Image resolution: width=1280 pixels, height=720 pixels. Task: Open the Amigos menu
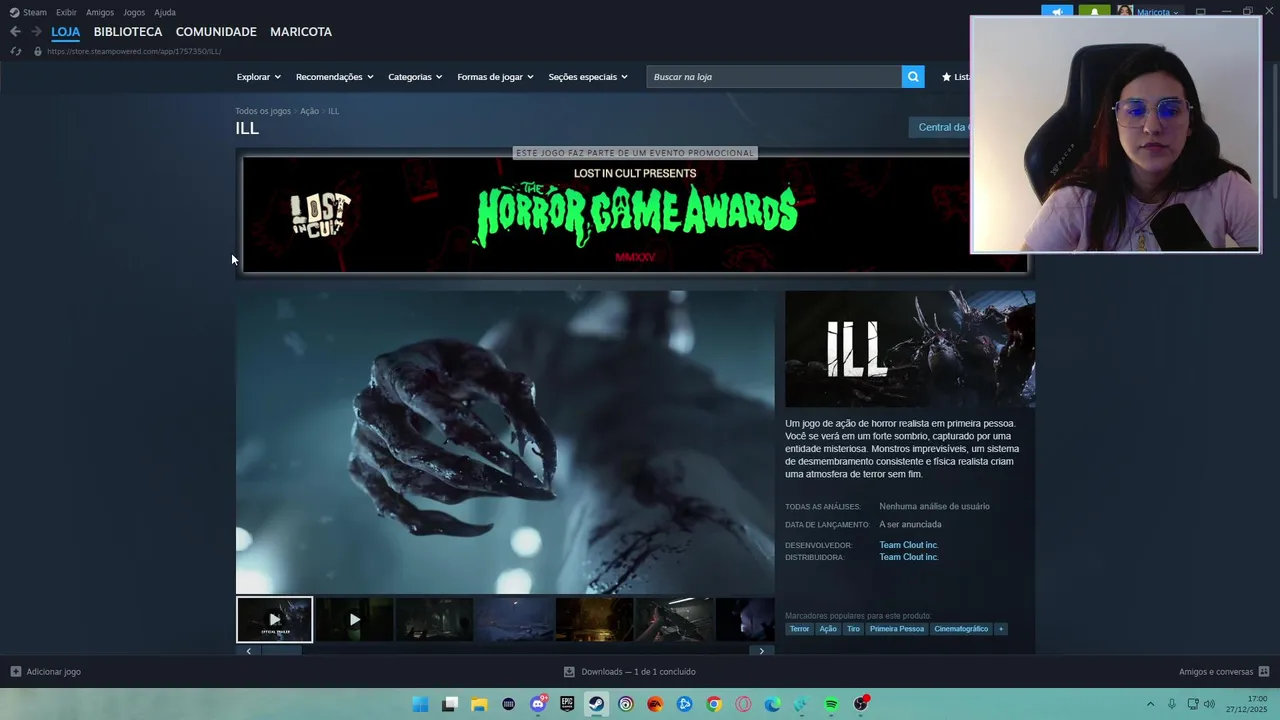coord(100,12)
